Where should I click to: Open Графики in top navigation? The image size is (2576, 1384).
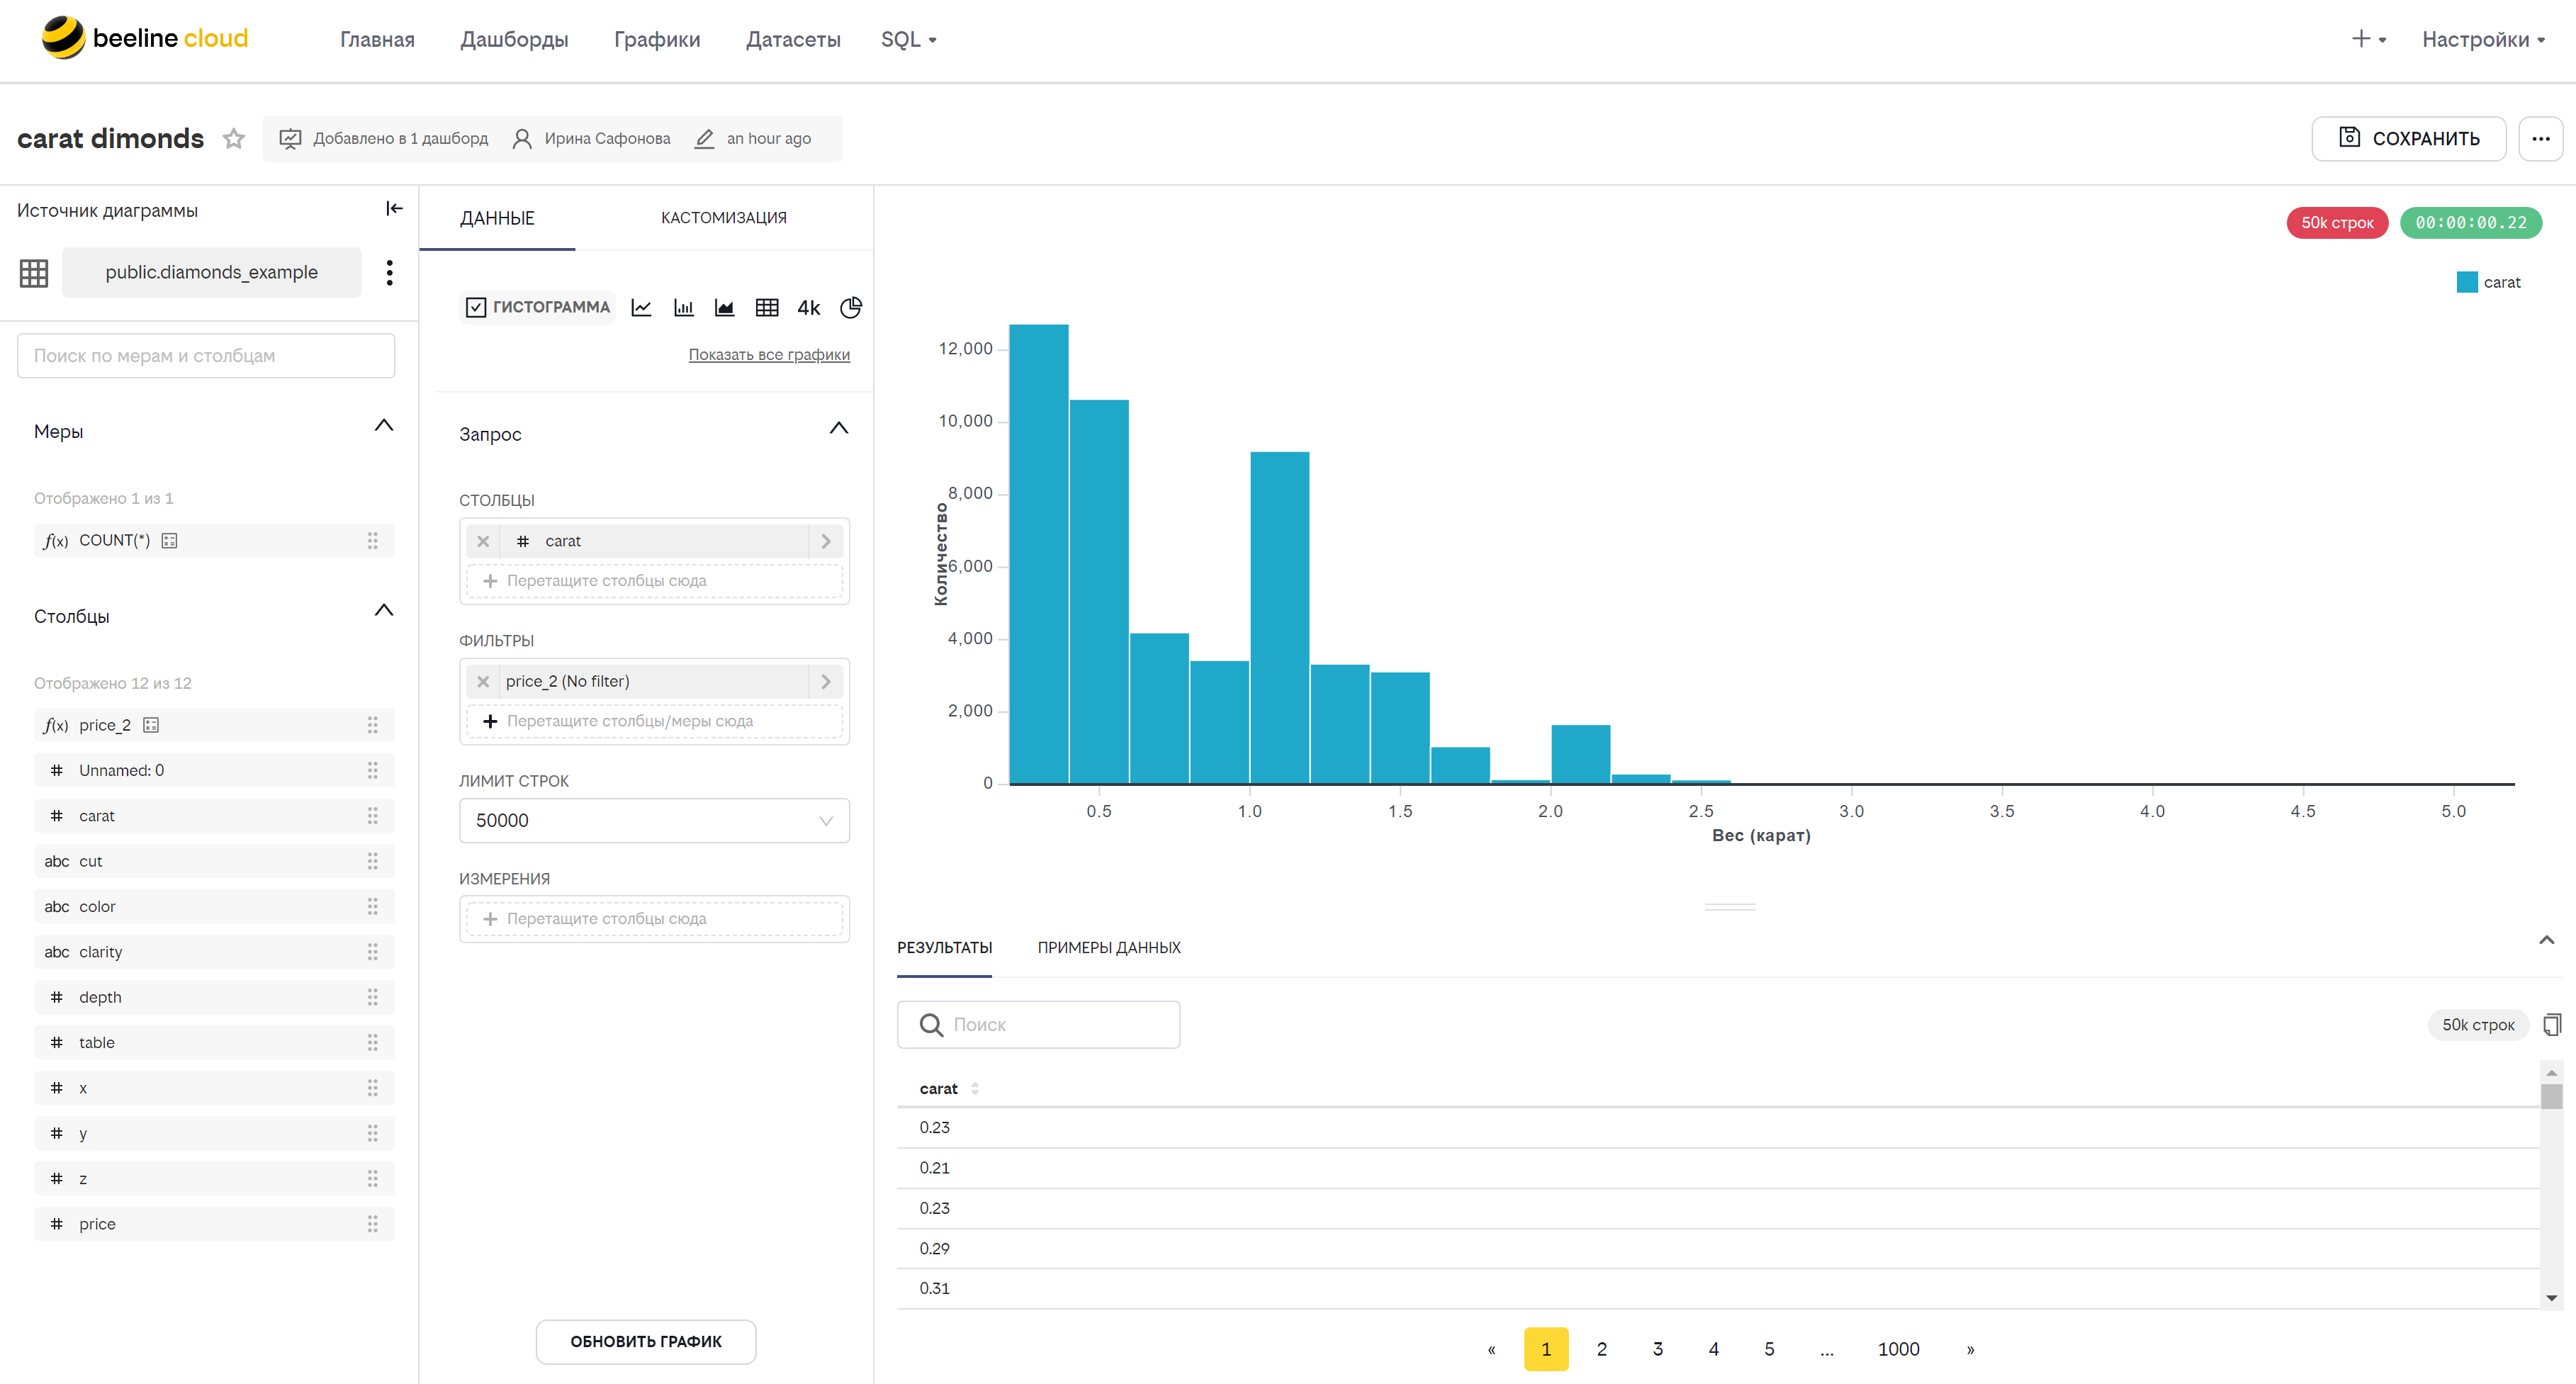point(657,39)
